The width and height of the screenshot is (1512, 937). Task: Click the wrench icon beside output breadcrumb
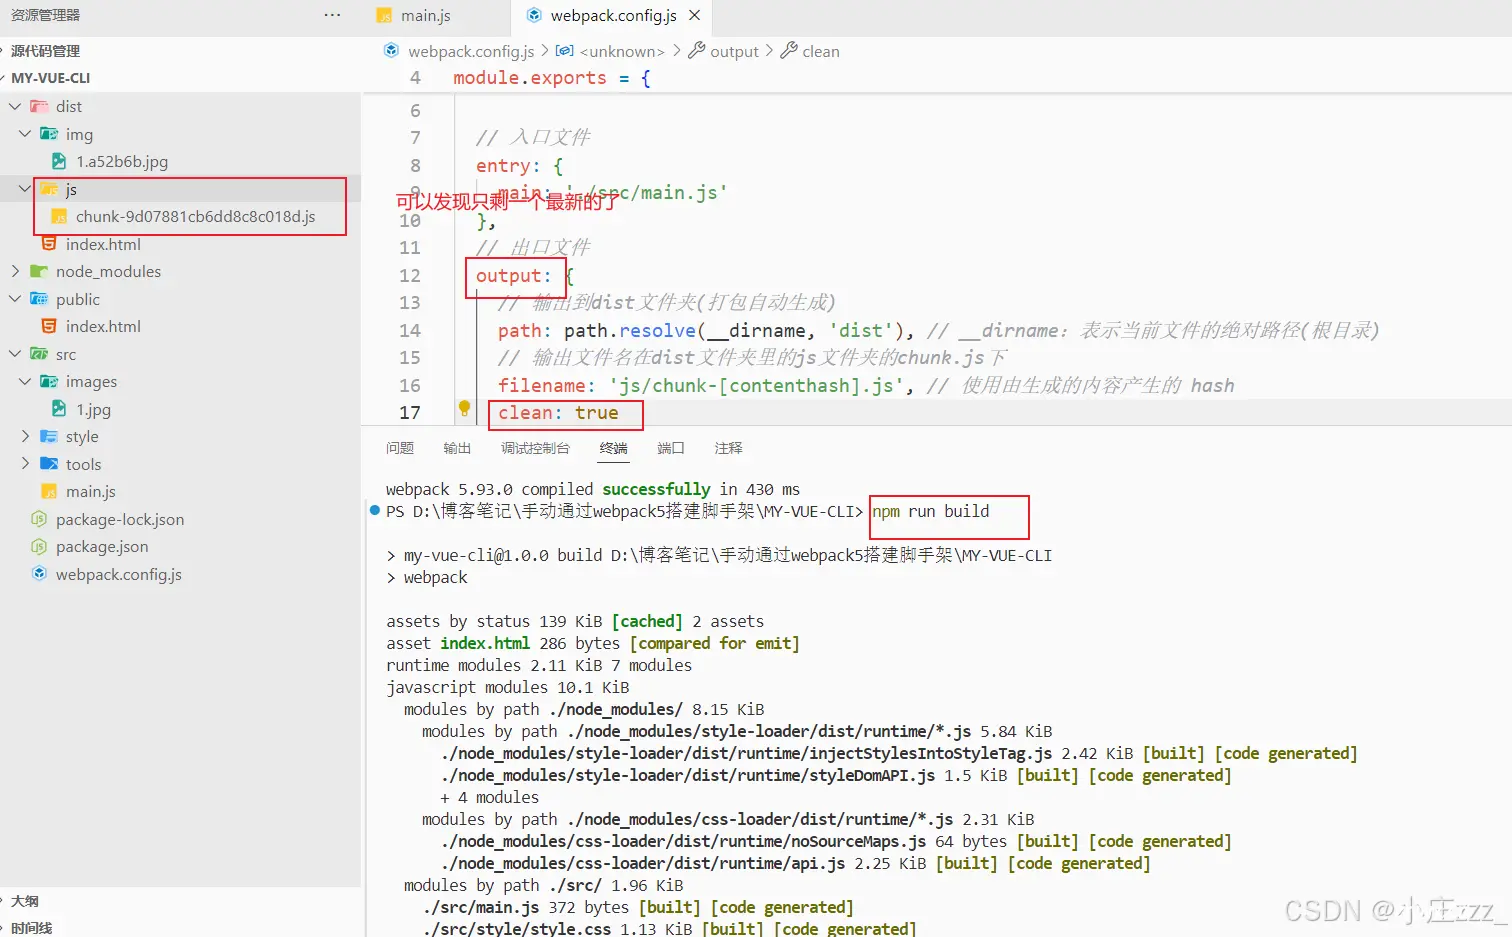(697, 50)
